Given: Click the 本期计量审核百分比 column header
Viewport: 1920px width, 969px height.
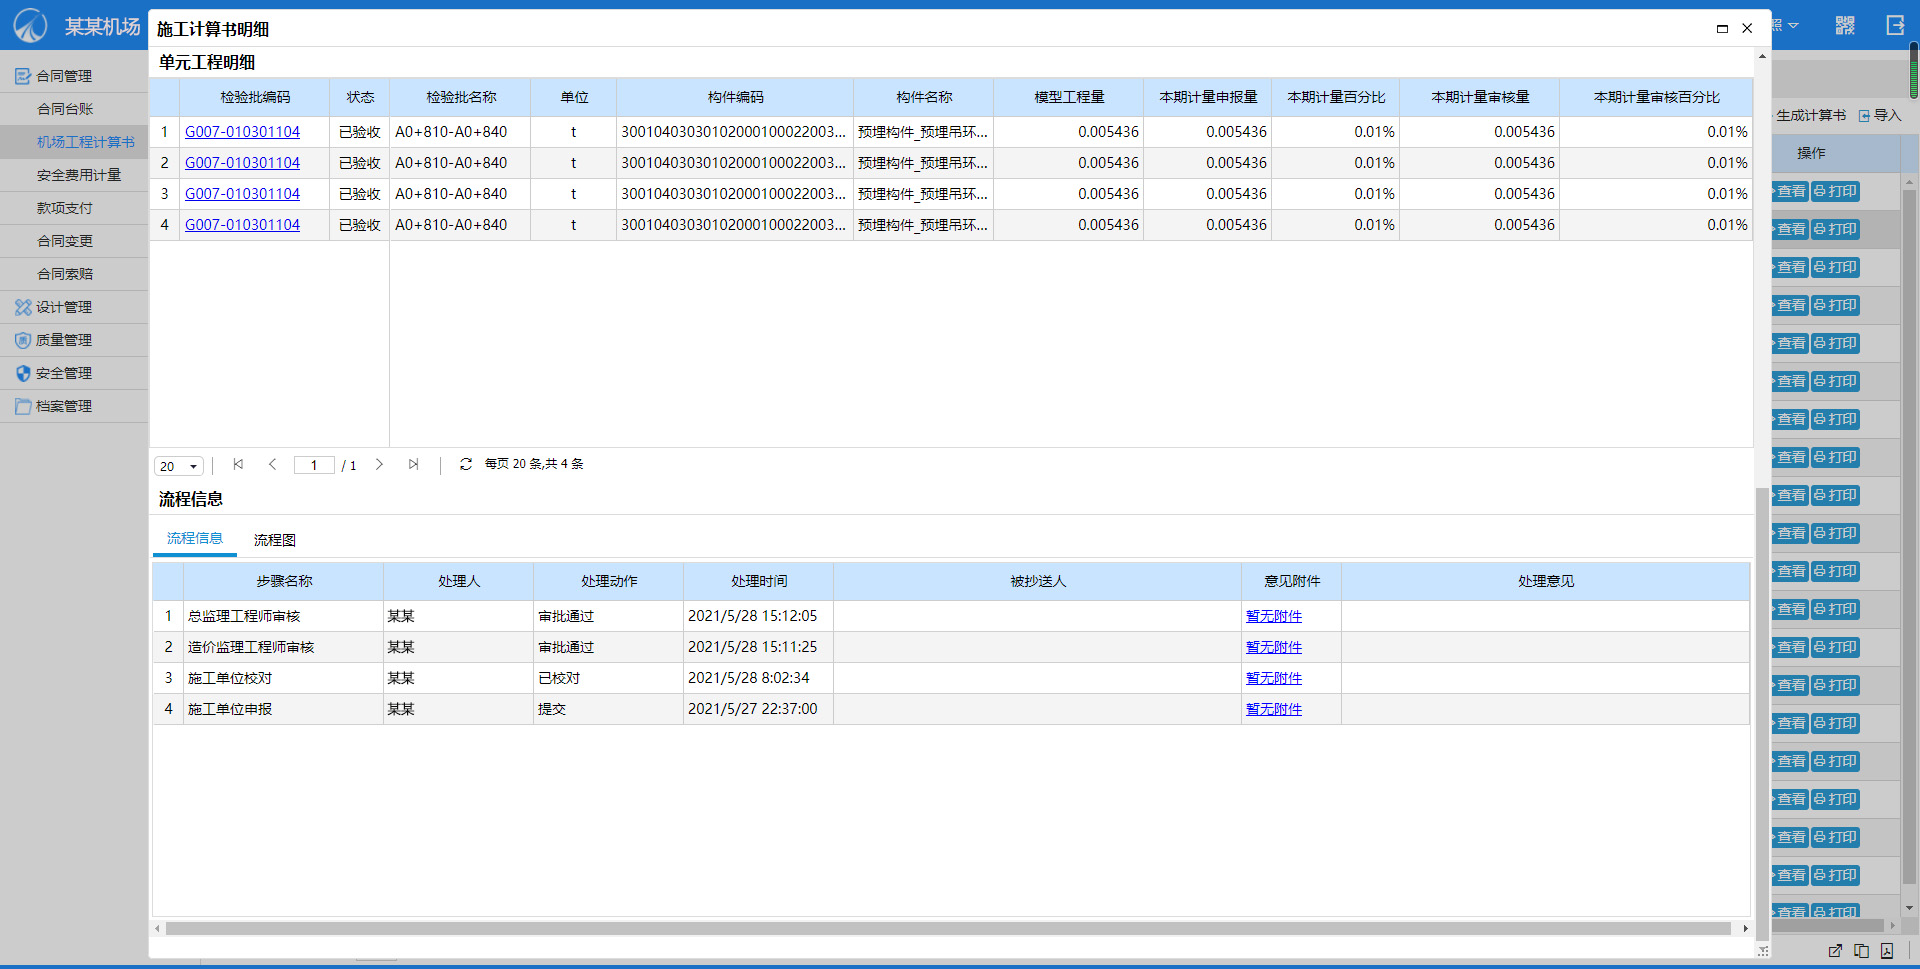Looking at the screenshot, I should point(1656,97).
